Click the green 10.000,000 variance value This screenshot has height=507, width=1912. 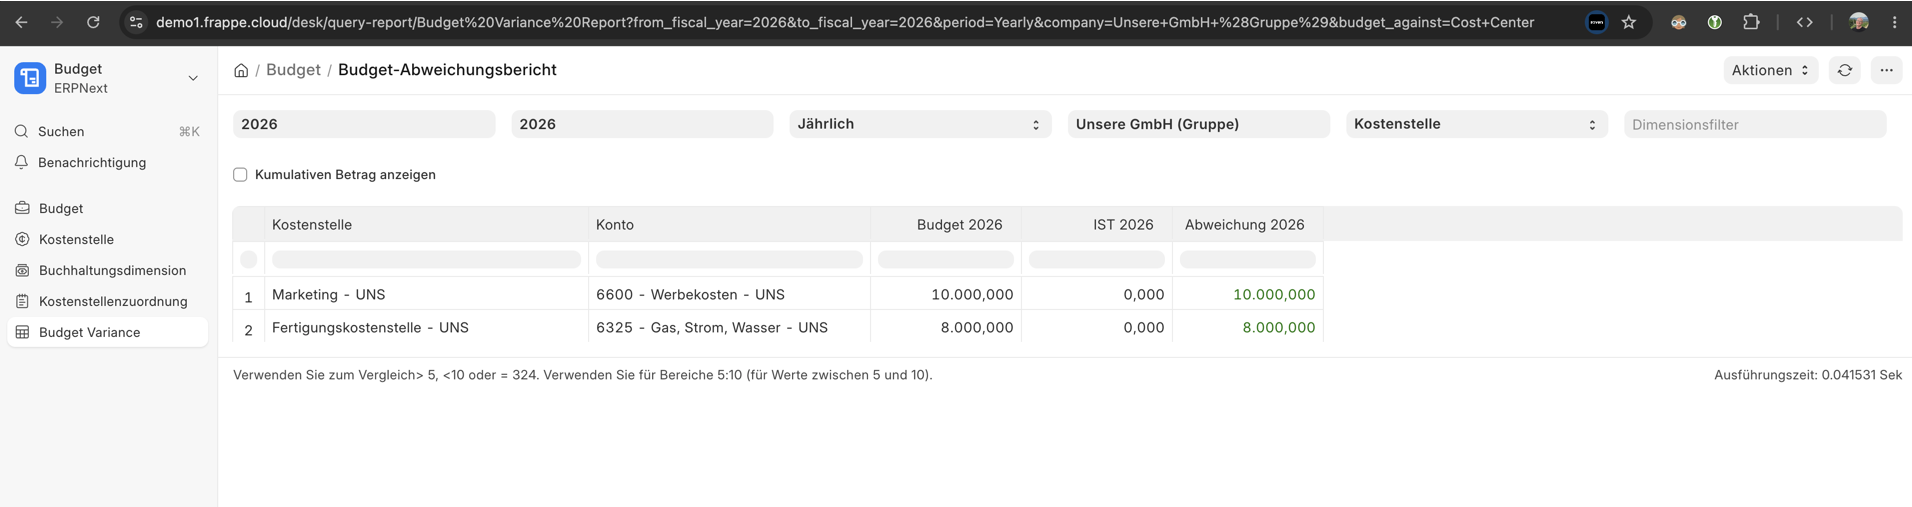[1274, 294]
